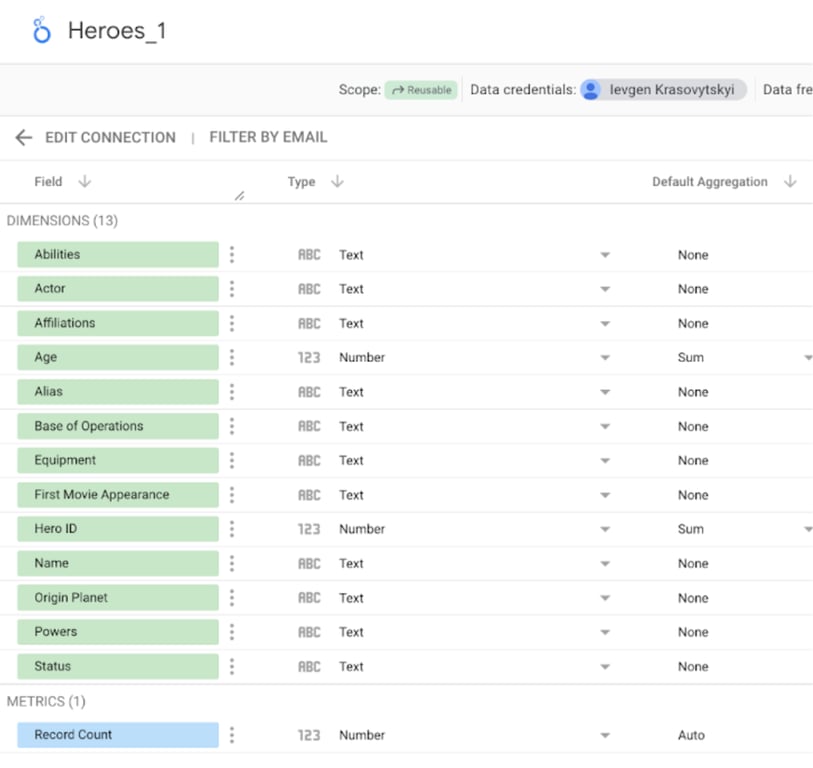Viewport: 813px width, 768px height.
Task: Open more options for Actor field
Action: (x=232, y=289)
